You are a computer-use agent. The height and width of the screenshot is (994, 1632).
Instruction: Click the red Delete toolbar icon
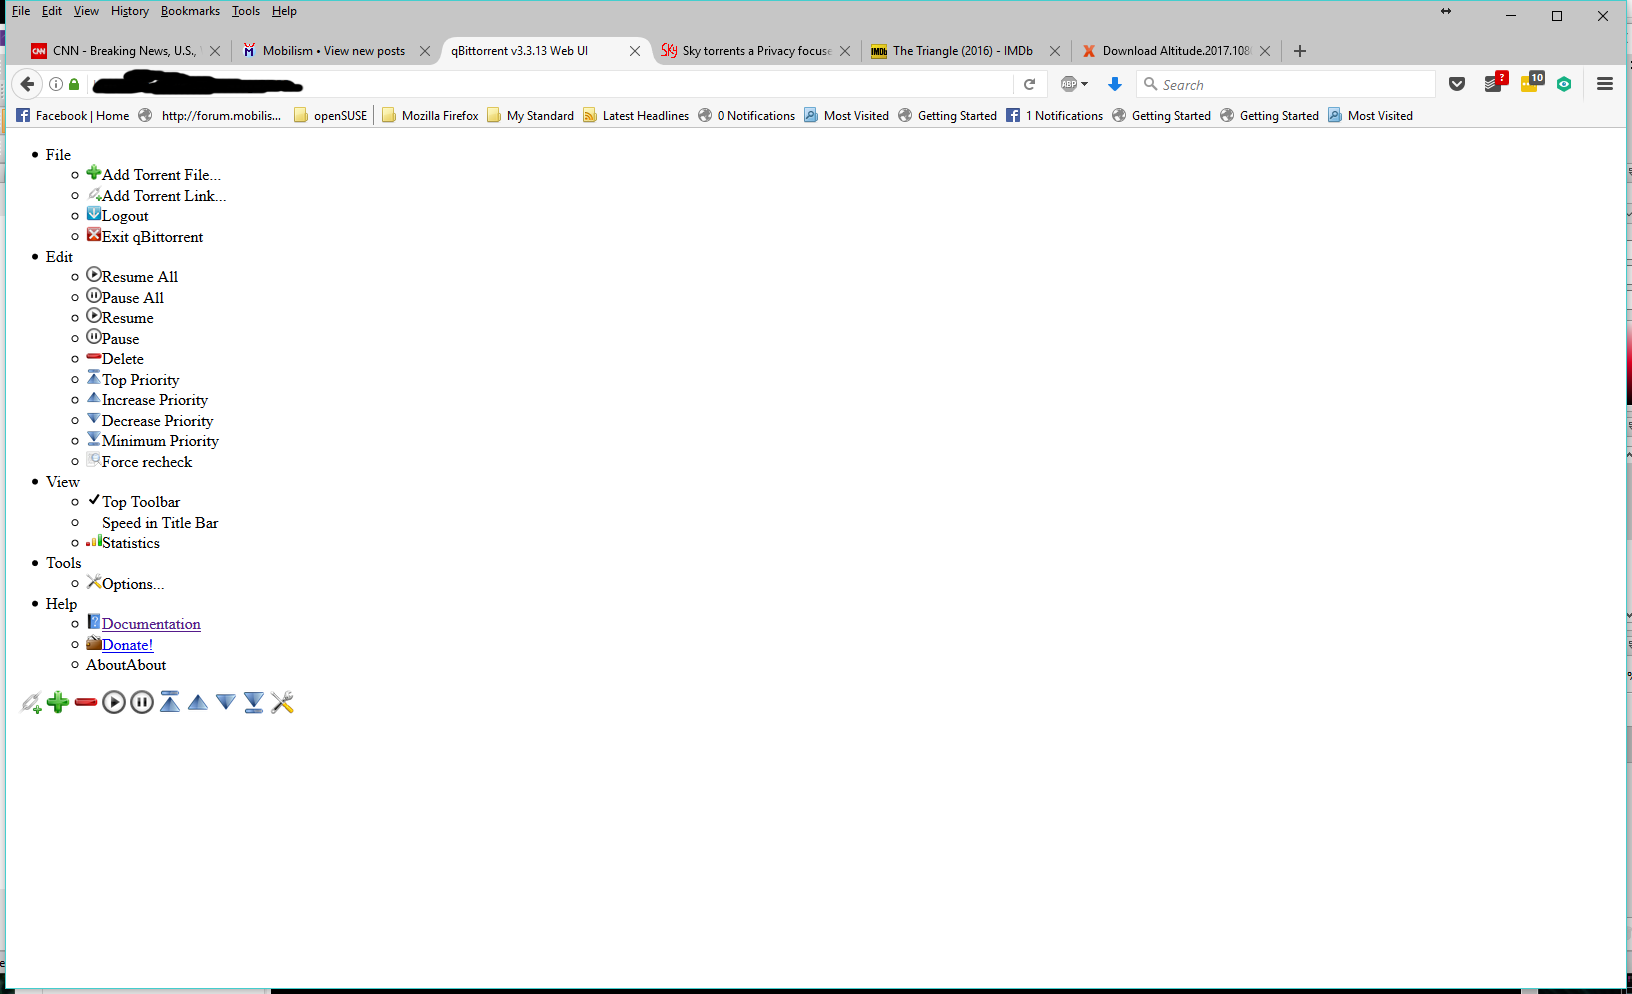point(86,702)
